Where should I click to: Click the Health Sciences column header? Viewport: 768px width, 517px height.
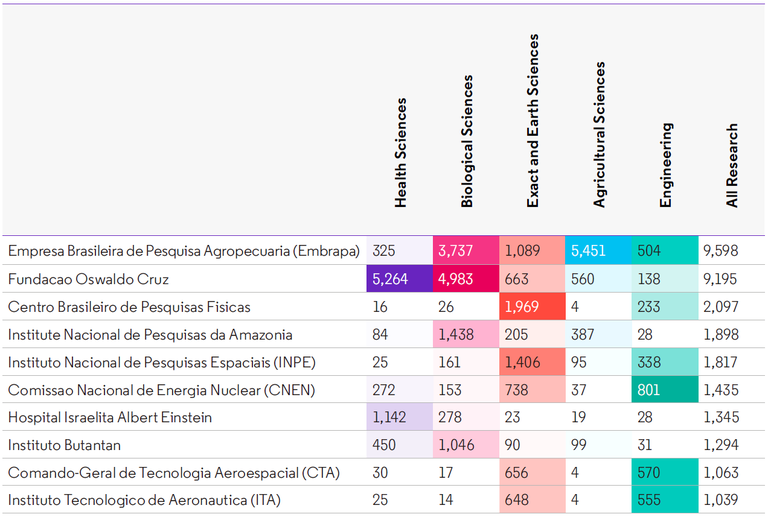pos(401,152)
